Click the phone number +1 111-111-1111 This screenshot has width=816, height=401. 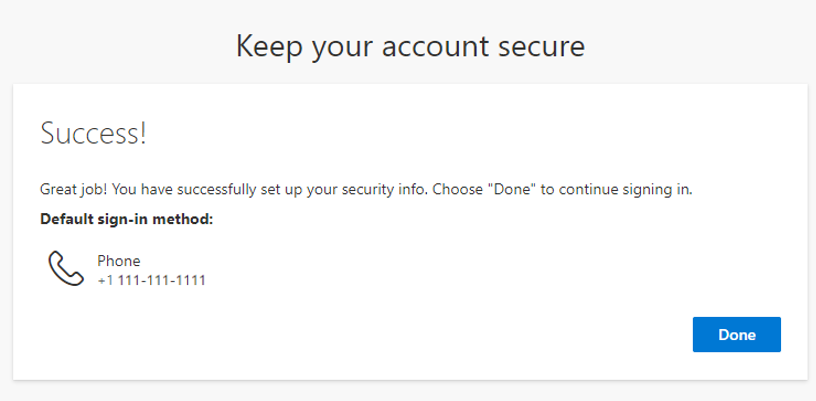click(151, 280)
